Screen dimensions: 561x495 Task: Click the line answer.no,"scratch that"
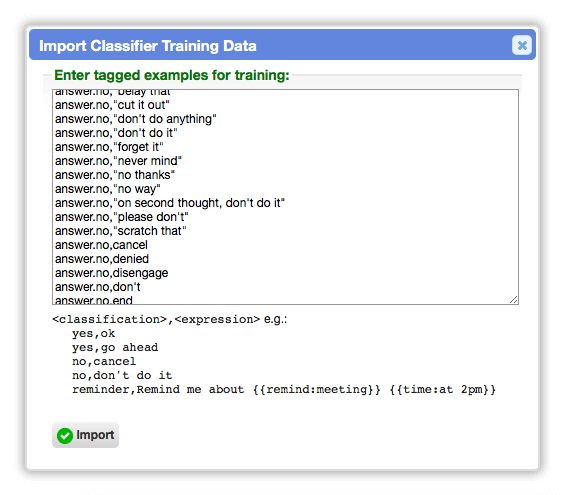[x=121, y=231]
